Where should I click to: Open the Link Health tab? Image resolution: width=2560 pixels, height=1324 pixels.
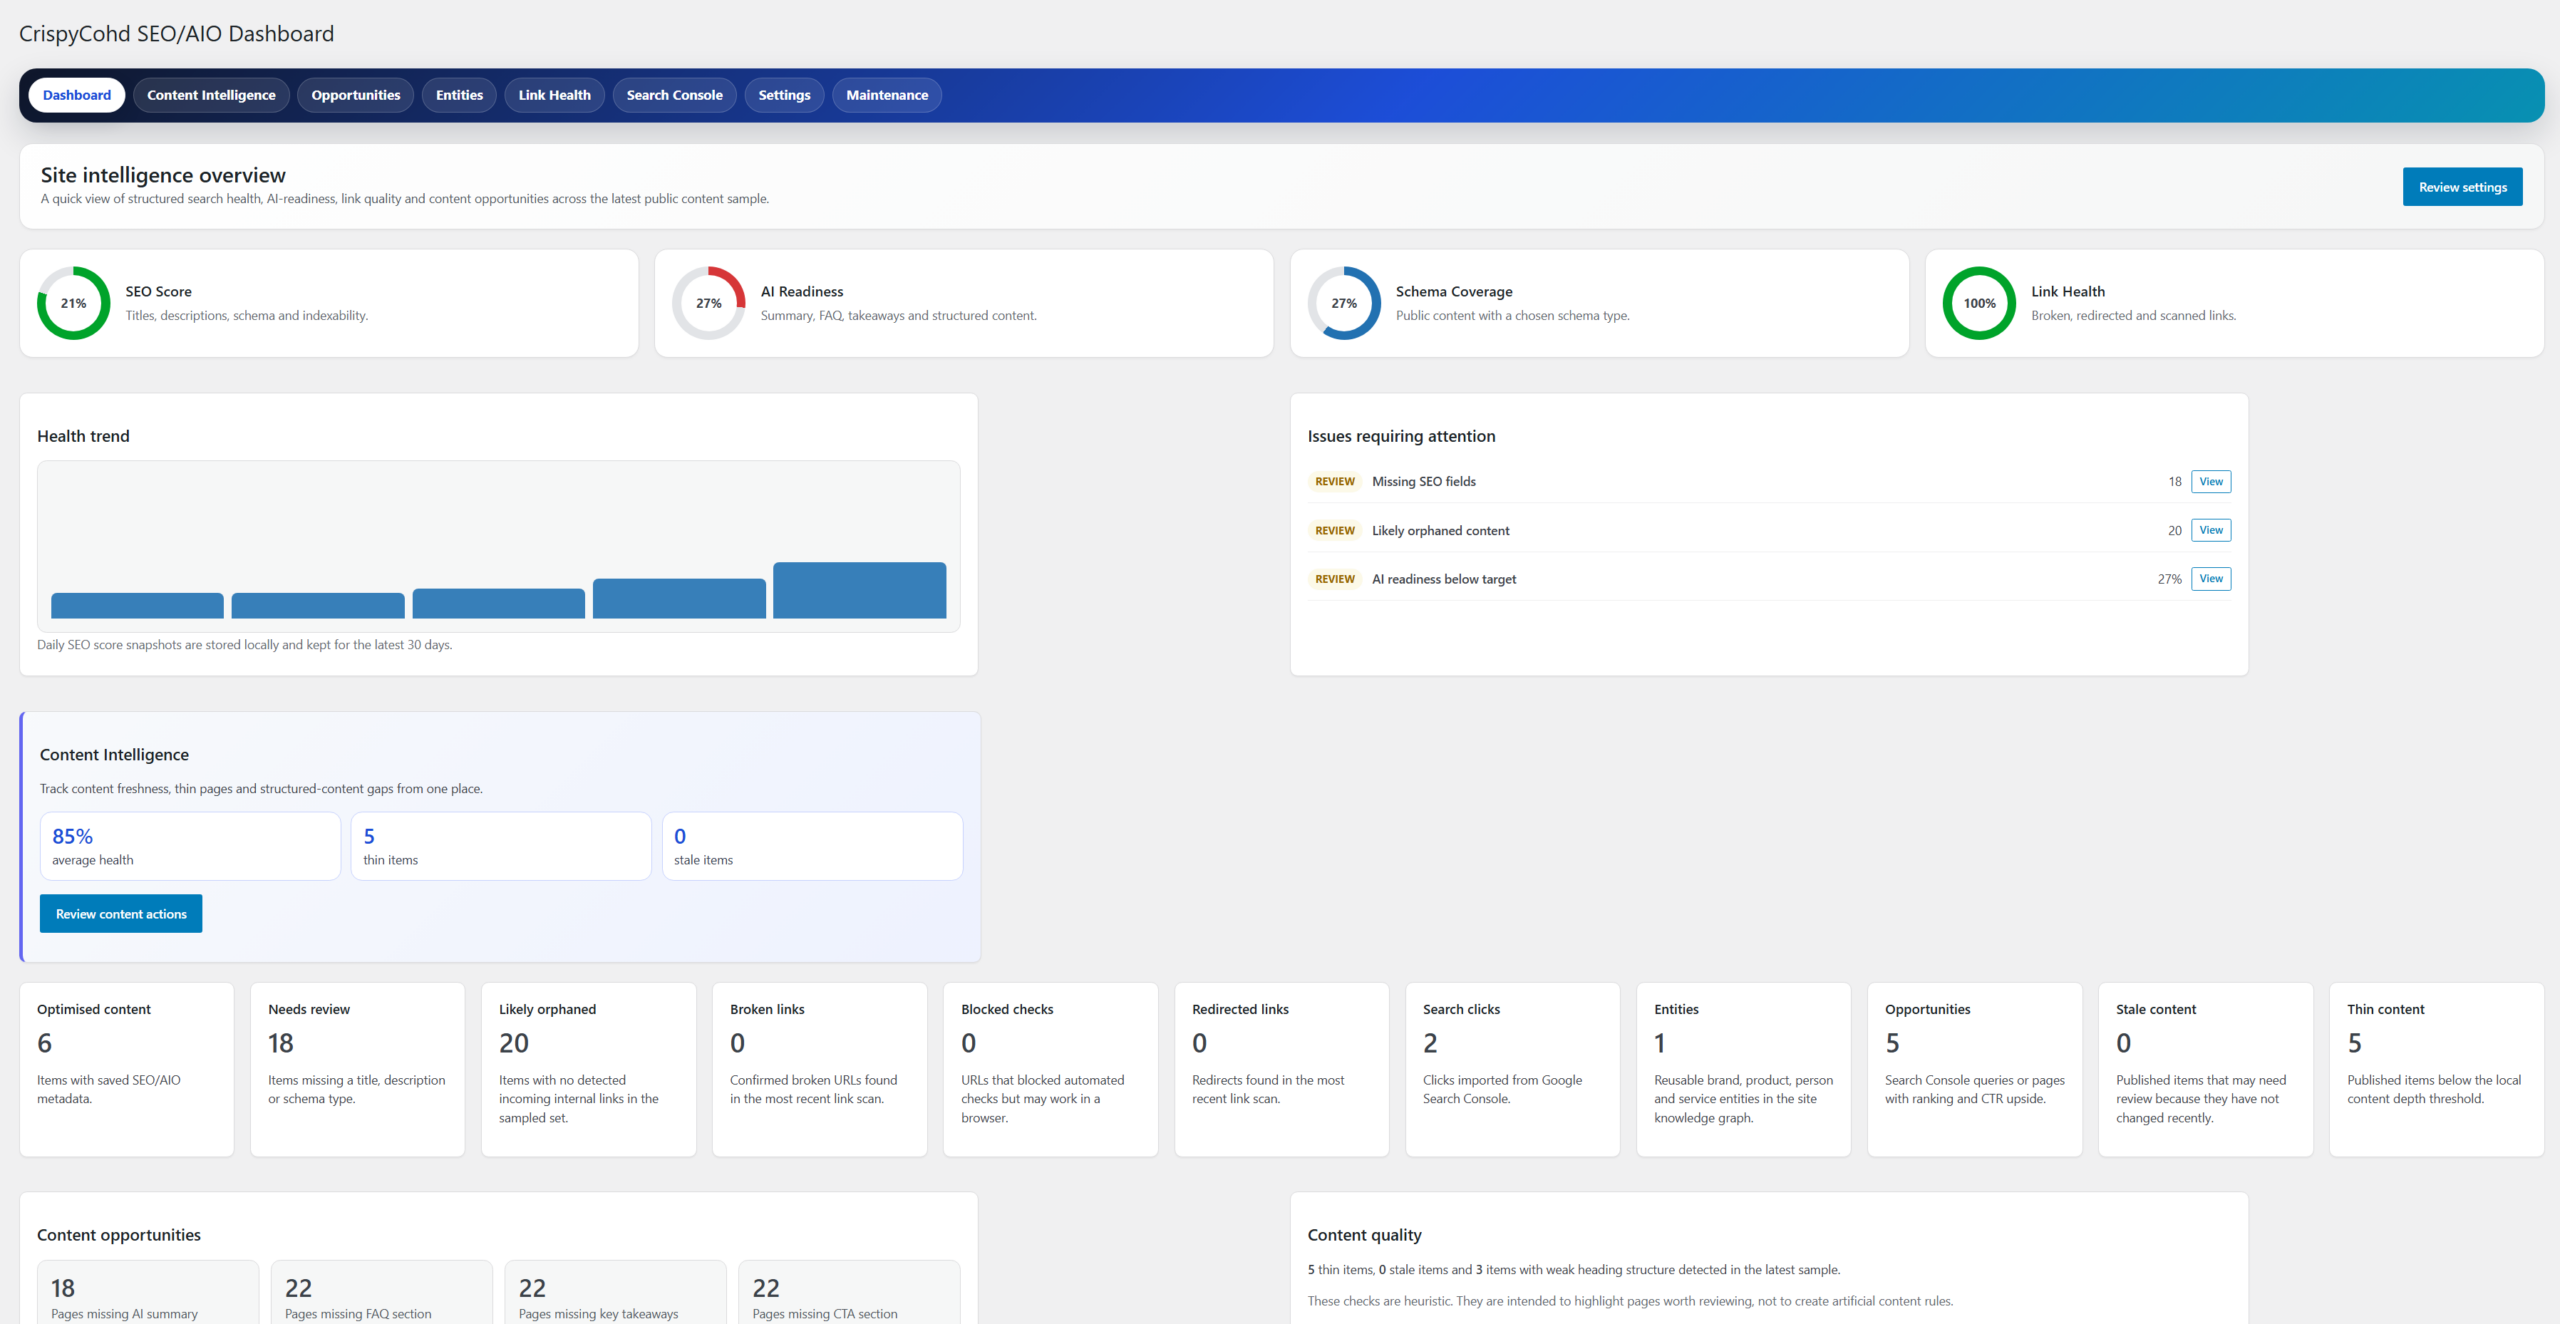coord(554,95)
